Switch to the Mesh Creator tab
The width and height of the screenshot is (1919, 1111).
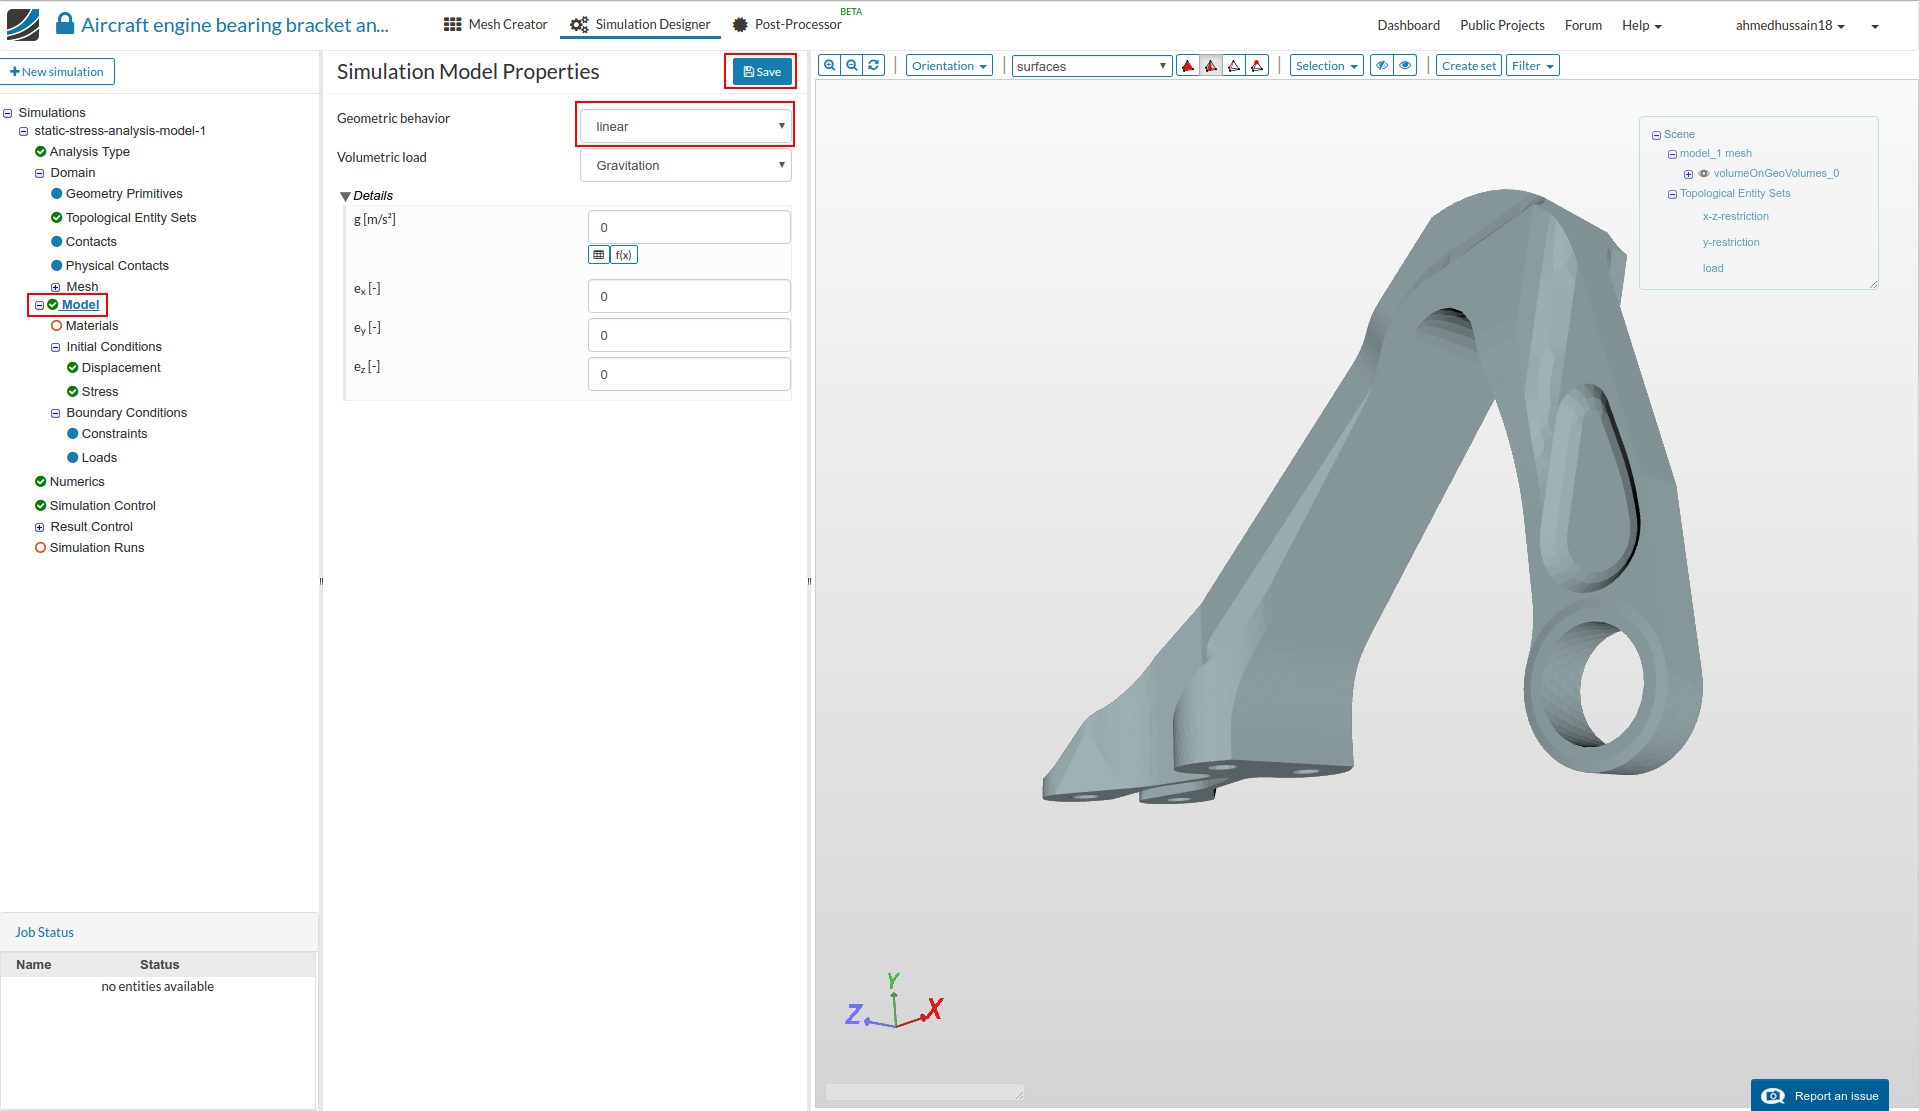tap(496, 25)
